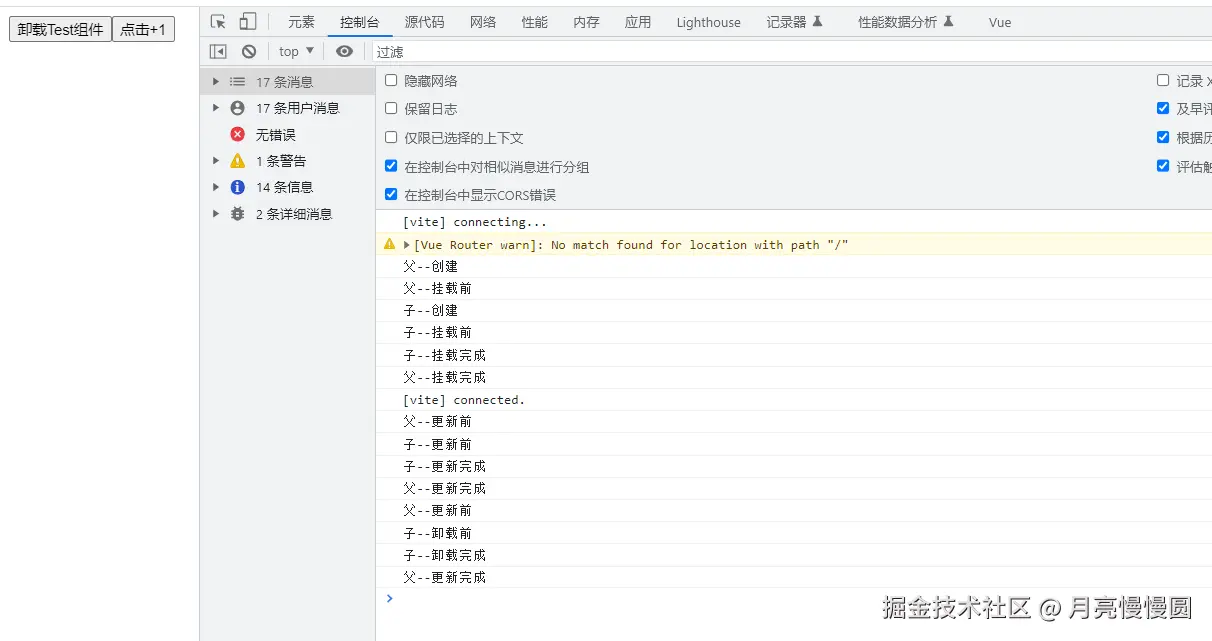Switch to the 元素 tab
This screenshot has width=1212, height=641.
pos(301,22)
